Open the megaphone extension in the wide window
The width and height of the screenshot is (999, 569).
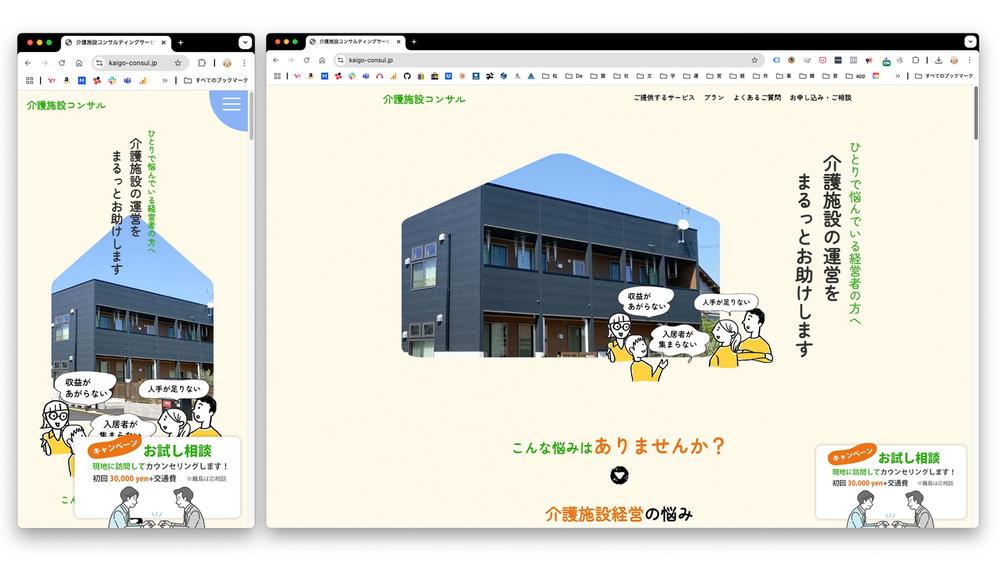869,60
